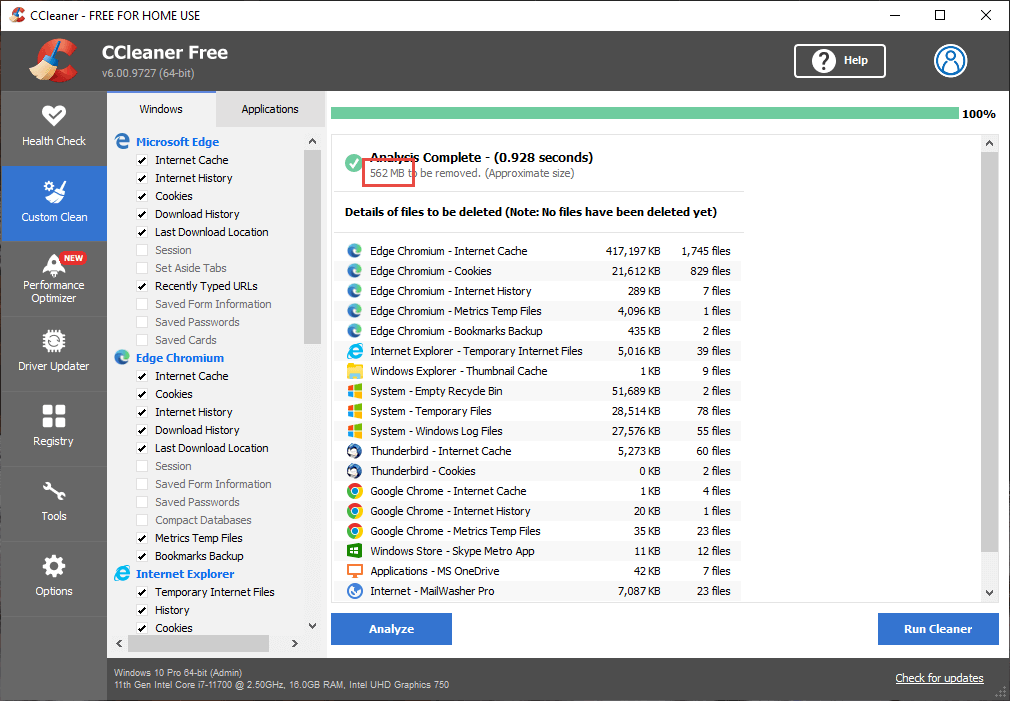Viewport: 1010px width, 701px height.
Task: Open the Help button
Action: 839,61
